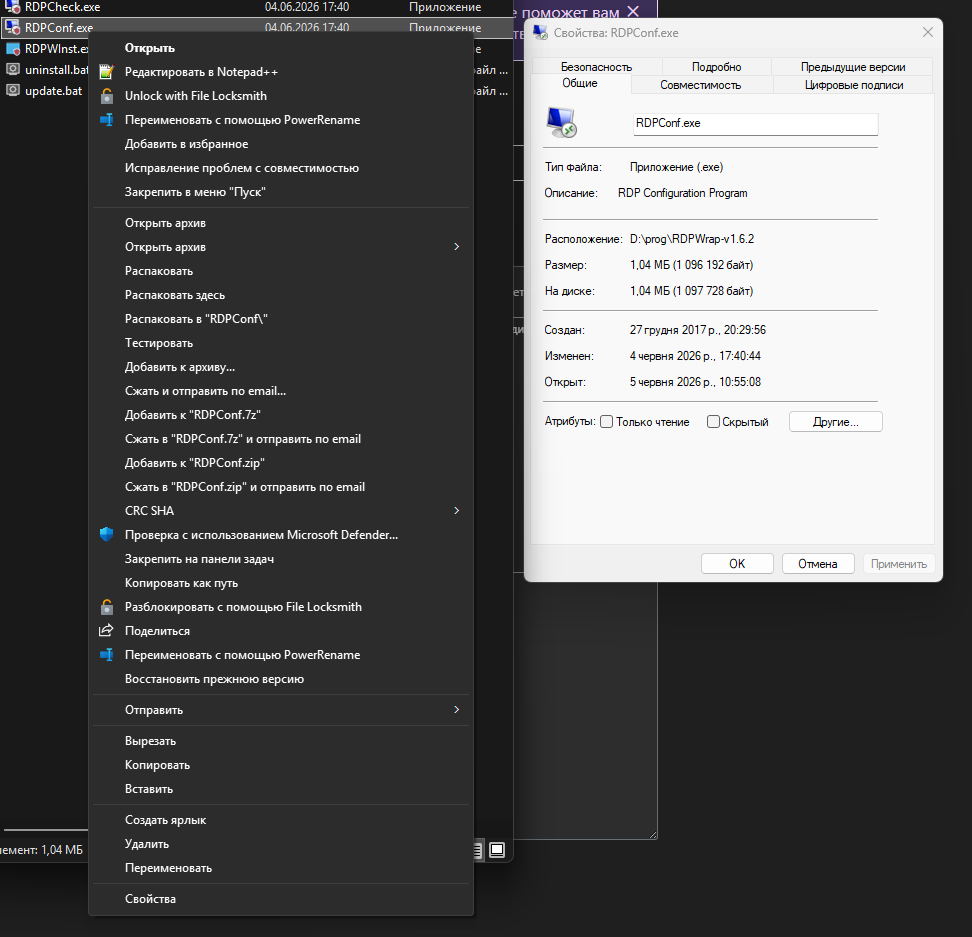Screen dimensions: 972x937
Task: Click the RDPCheck.exe file icon
Action: [x=12, y=7]
